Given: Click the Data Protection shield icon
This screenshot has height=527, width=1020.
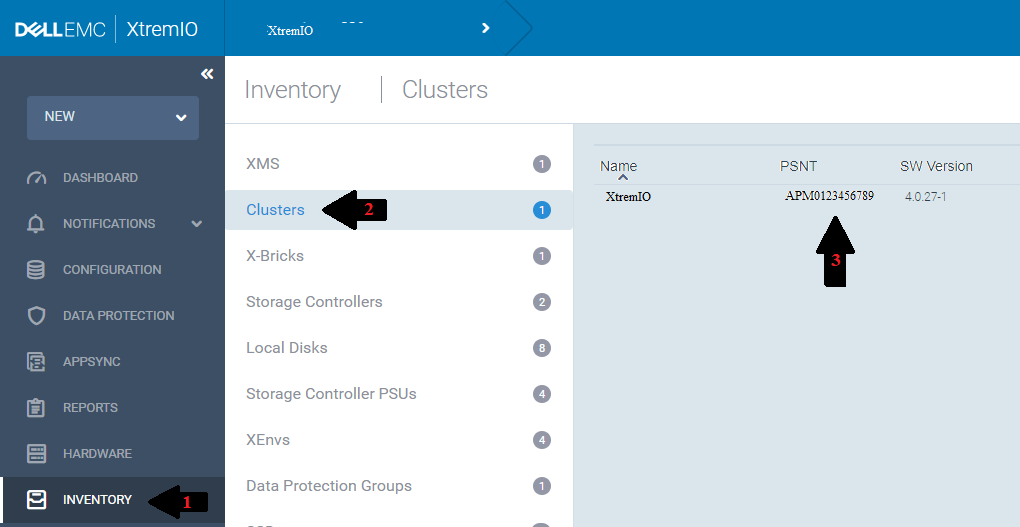Looking at the screenshot, I should (x=37, y=316).
